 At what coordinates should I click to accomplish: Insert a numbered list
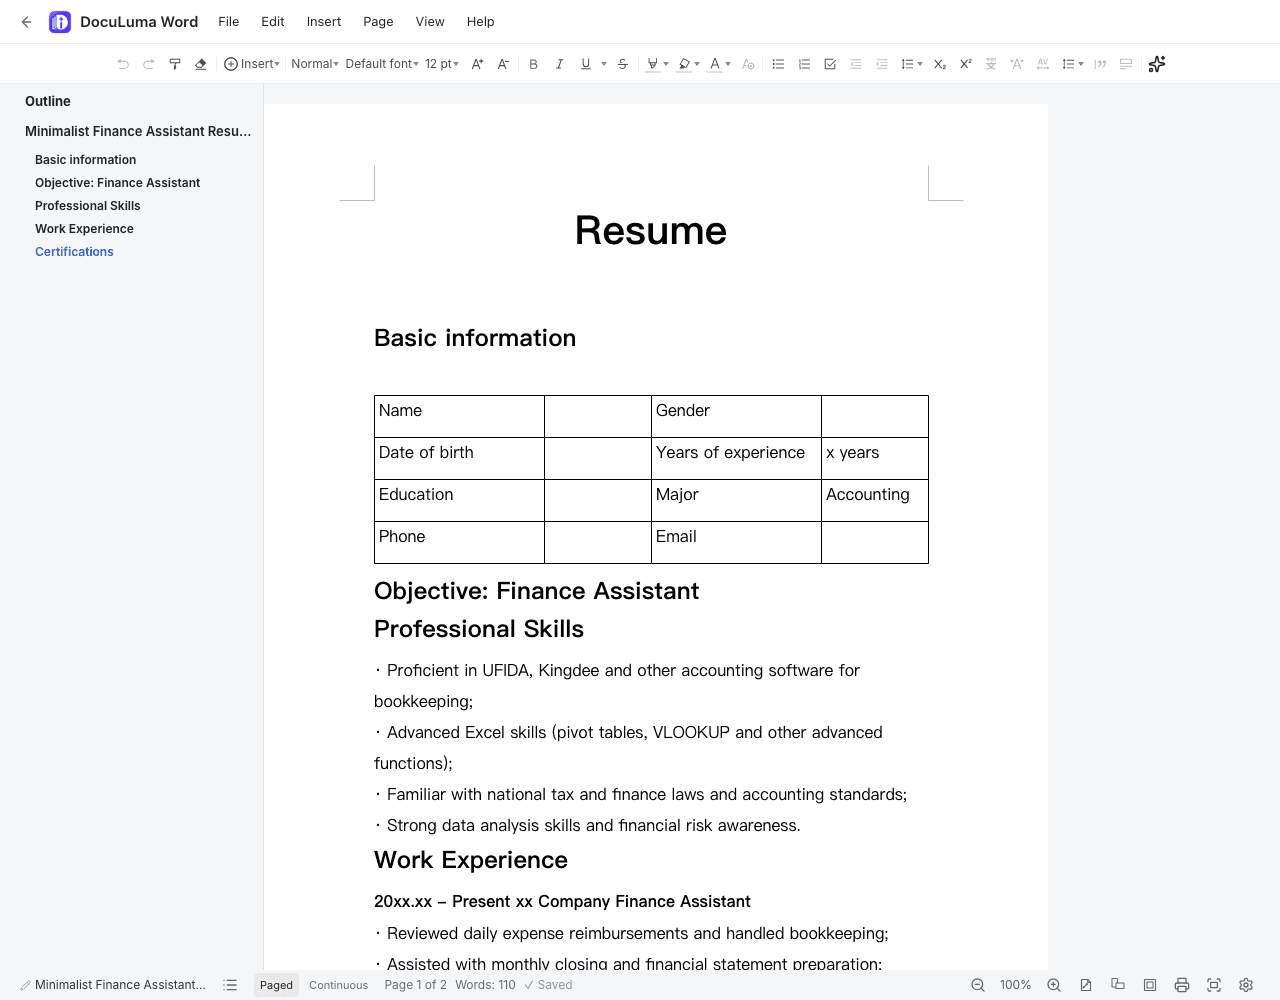[804, 64]
